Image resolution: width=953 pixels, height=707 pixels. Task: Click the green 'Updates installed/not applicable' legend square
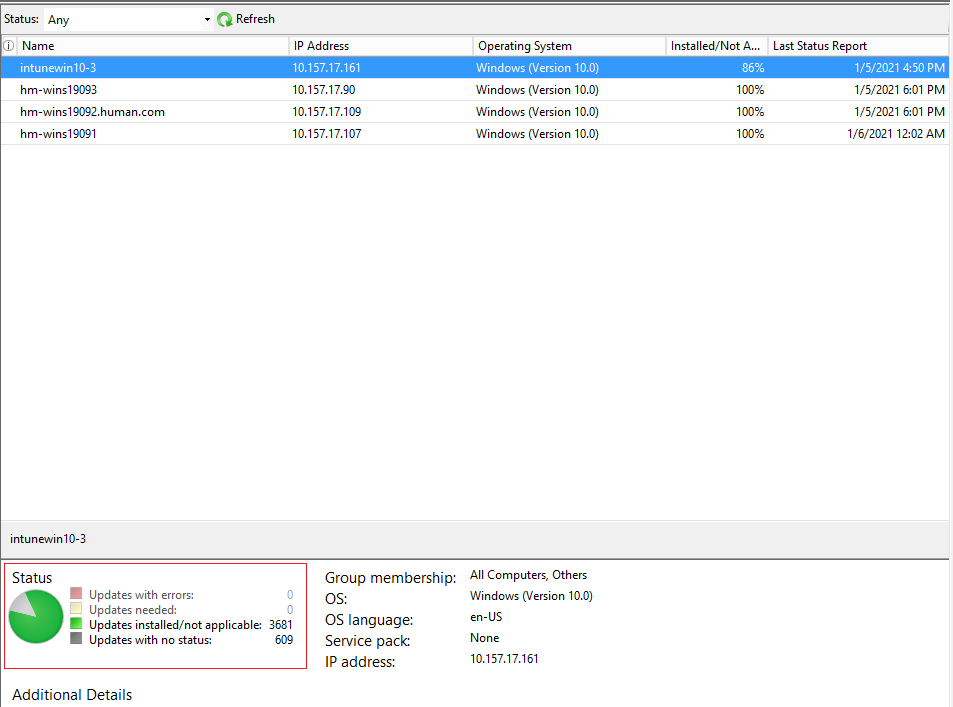tap(77, 623)
